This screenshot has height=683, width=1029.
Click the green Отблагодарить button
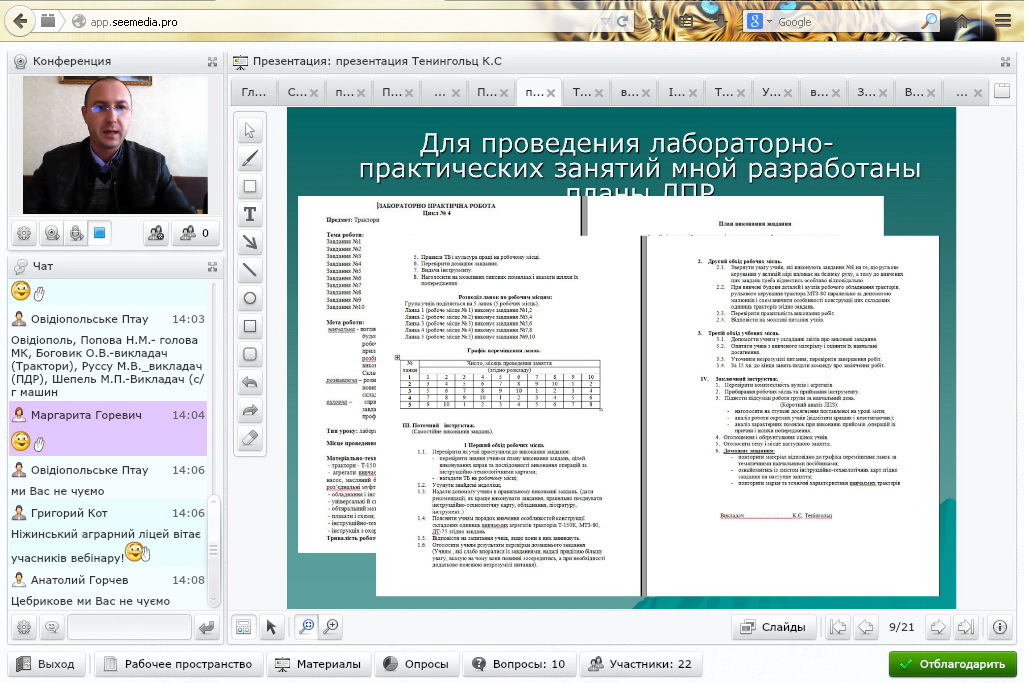pyautogui.click(x=952, y=664)
